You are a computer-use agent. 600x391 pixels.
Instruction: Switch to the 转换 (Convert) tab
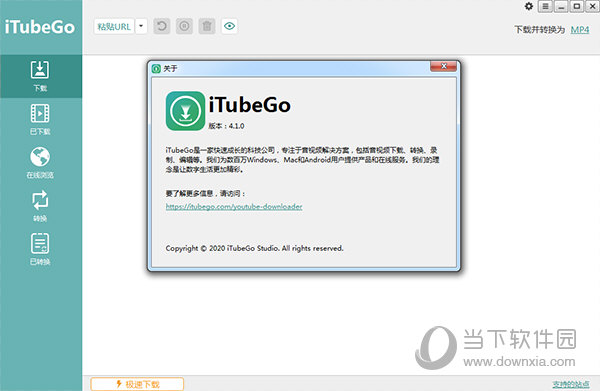pos(40,206)
